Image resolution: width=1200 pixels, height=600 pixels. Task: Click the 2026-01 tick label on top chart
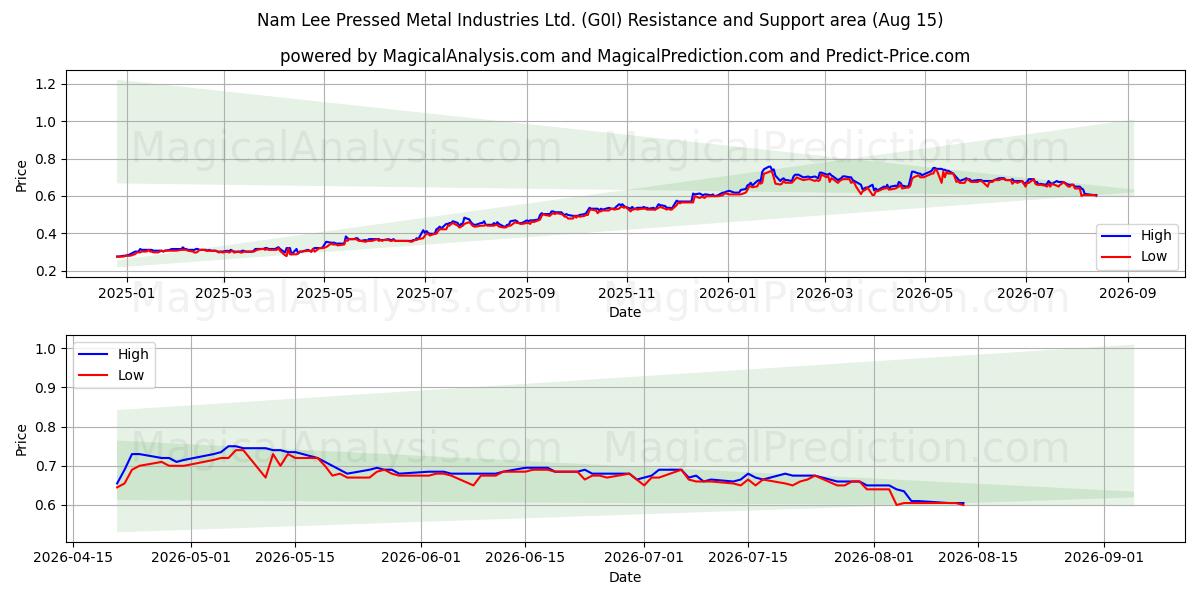click(x=727, y=294)
